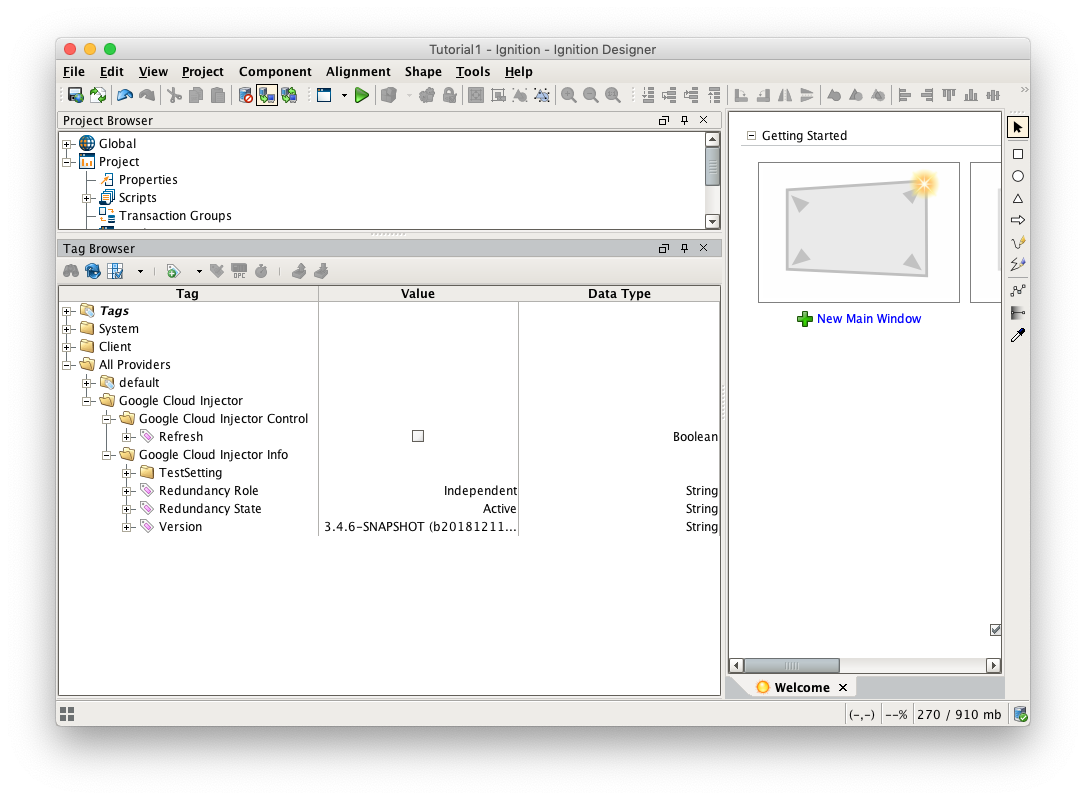The width and height of the screenshot is (1086, 800).
Task: Open the Component menu
Action: point(275,72)
